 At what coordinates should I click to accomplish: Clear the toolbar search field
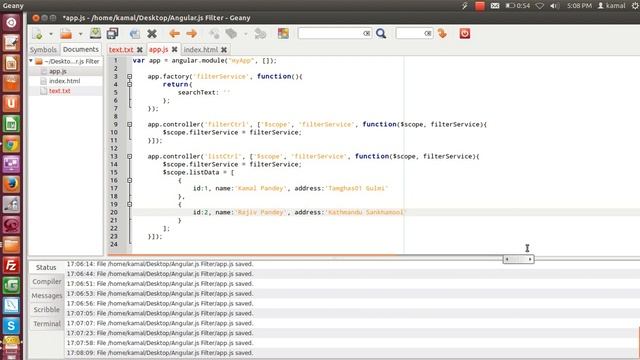pyautogui.click(x=367, y=33)
